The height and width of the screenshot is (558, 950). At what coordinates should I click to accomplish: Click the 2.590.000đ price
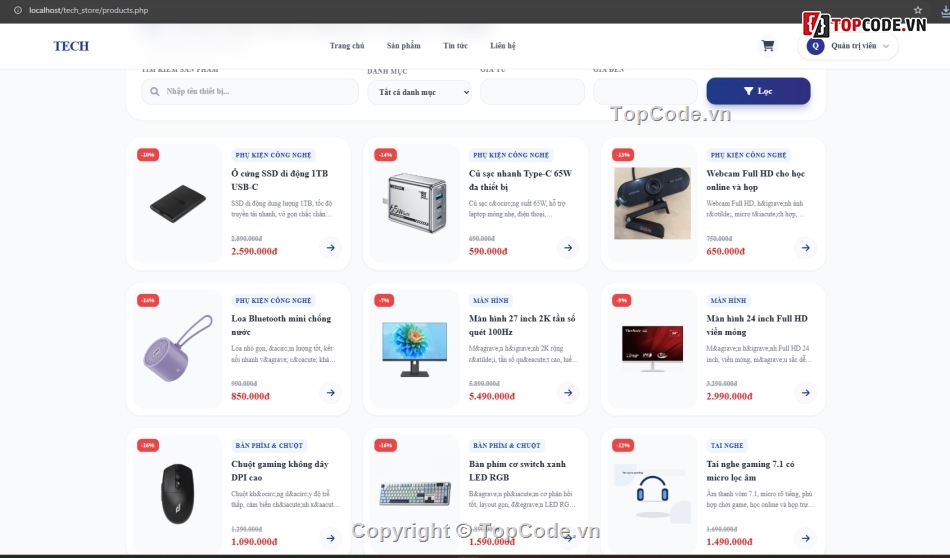[254, 251]
